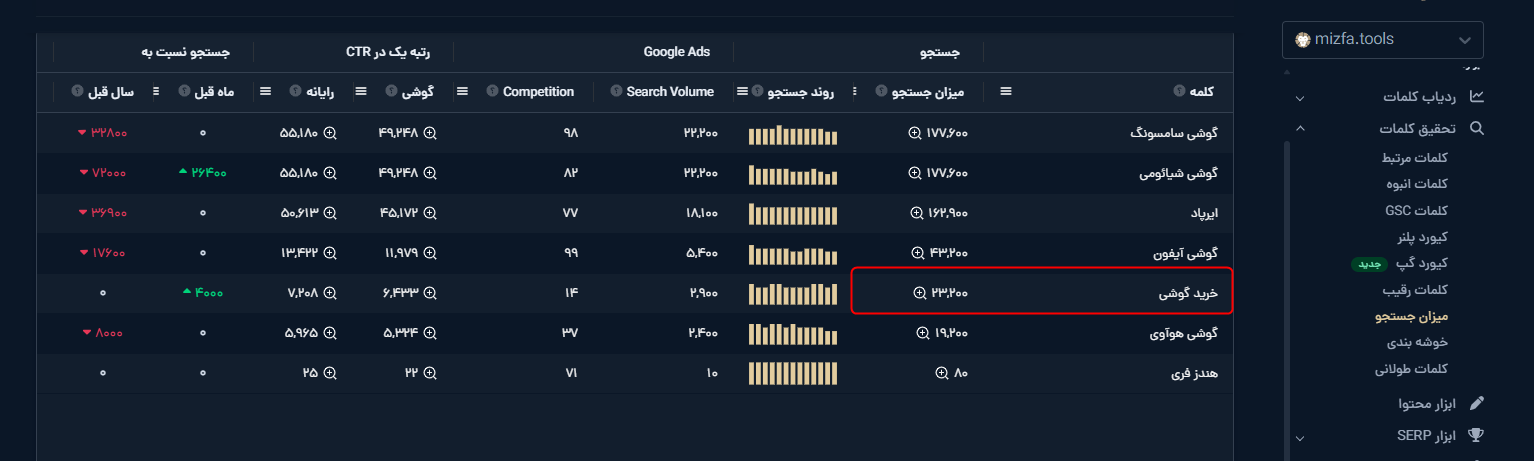This screenshot has width=1534, height=461.
Task: Open column menu icon in رایانه header
Action: click(x=265, y=91)
